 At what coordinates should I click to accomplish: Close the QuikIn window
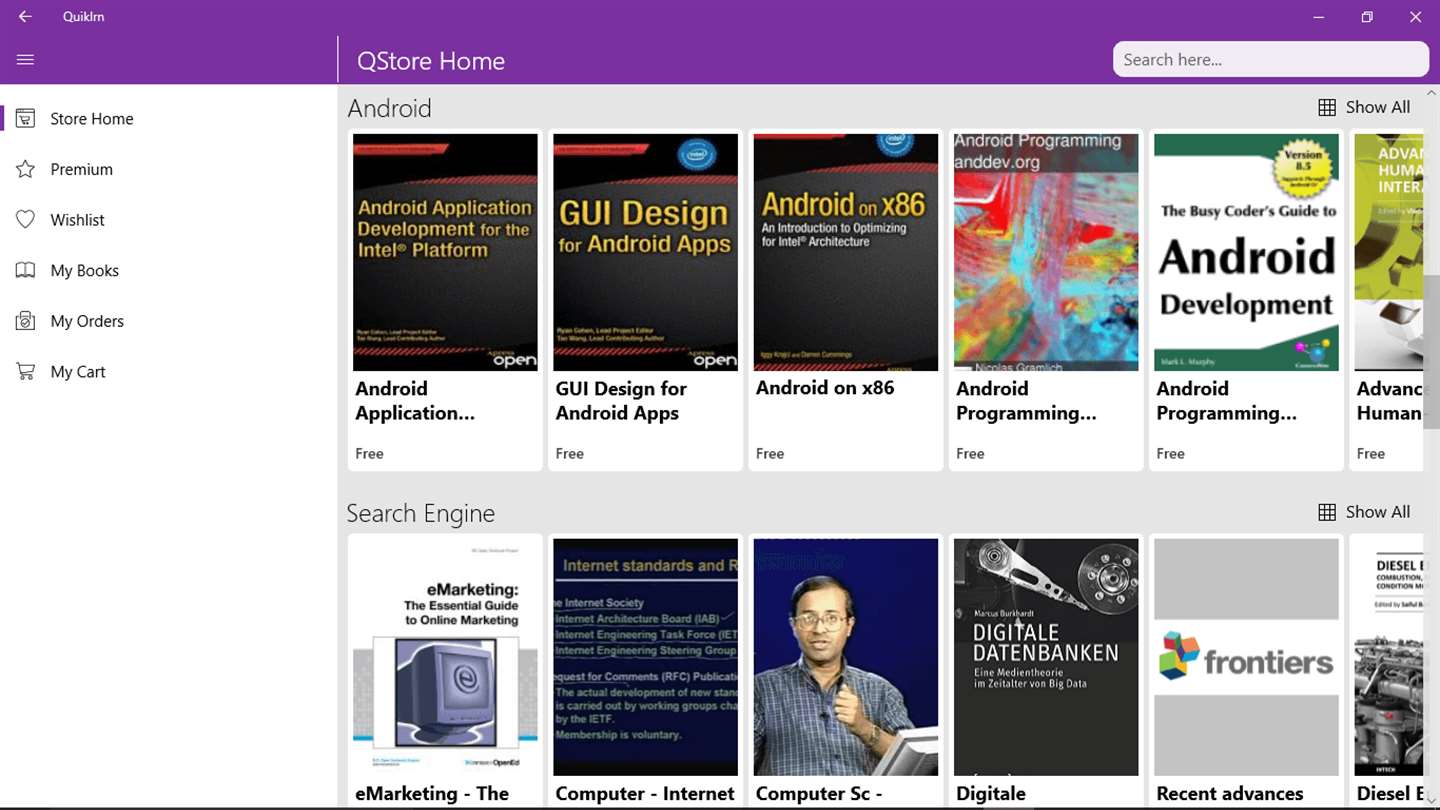tap(1415, 16)
